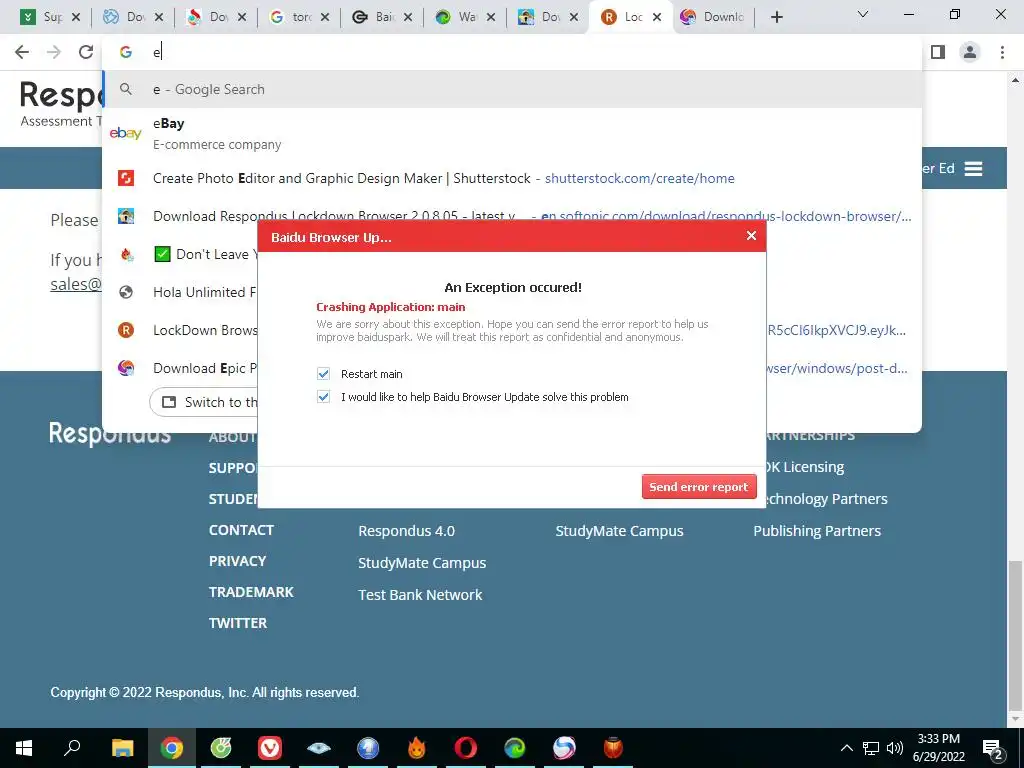Open Chrome three-dot menu
This screenshot has height=768, width=1024.
(1002, 52)
